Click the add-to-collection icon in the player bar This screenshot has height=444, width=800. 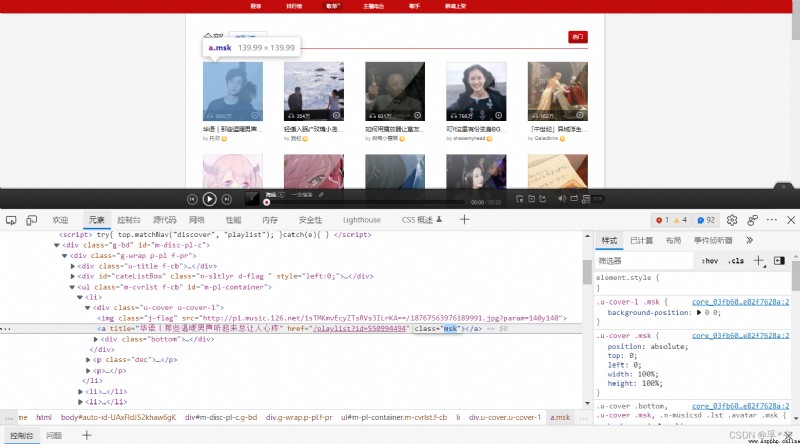pyautogui.click(x=531, y=199)
